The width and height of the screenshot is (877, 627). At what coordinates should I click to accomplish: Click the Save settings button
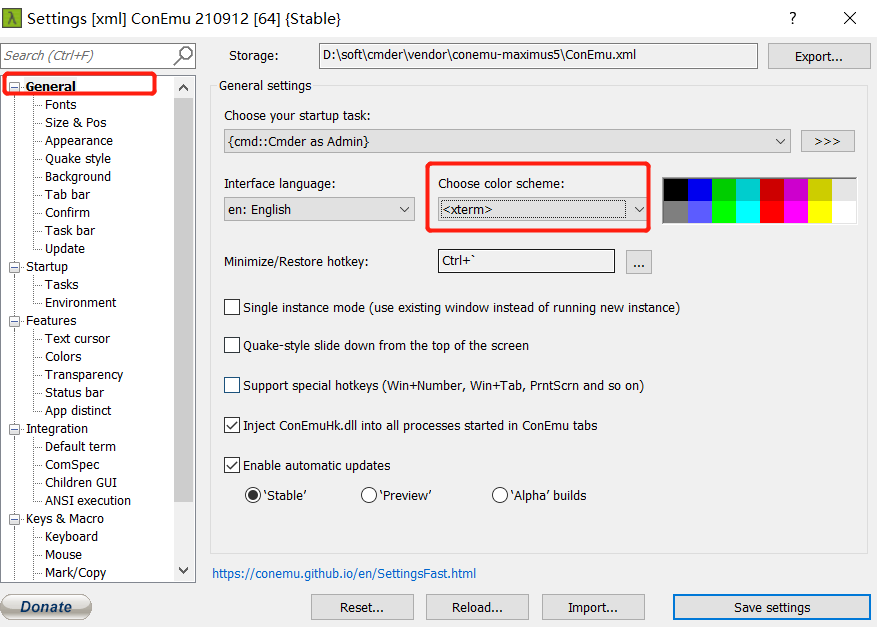(772, 607)
